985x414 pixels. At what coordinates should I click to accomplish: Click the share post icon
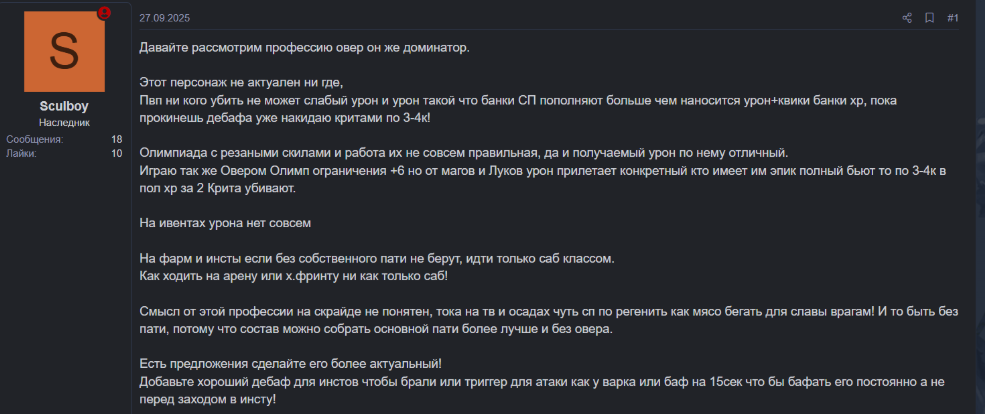[x=907, y=18]
